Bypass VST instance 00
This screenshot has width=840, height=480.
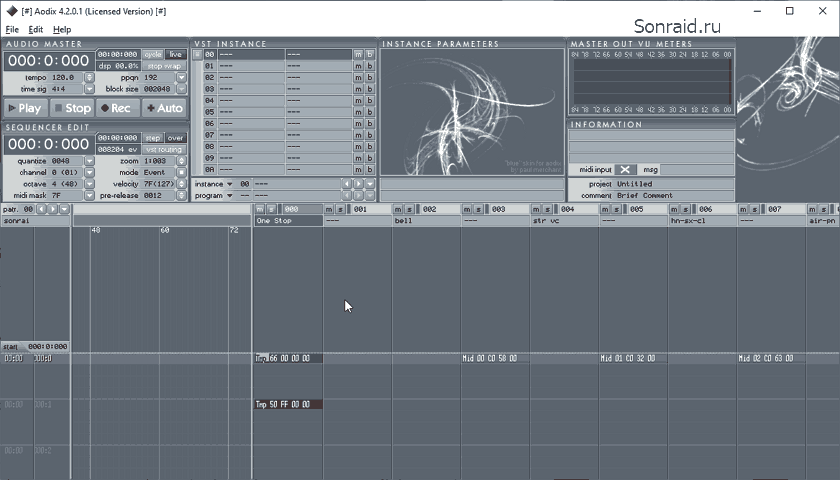(370, 55)
